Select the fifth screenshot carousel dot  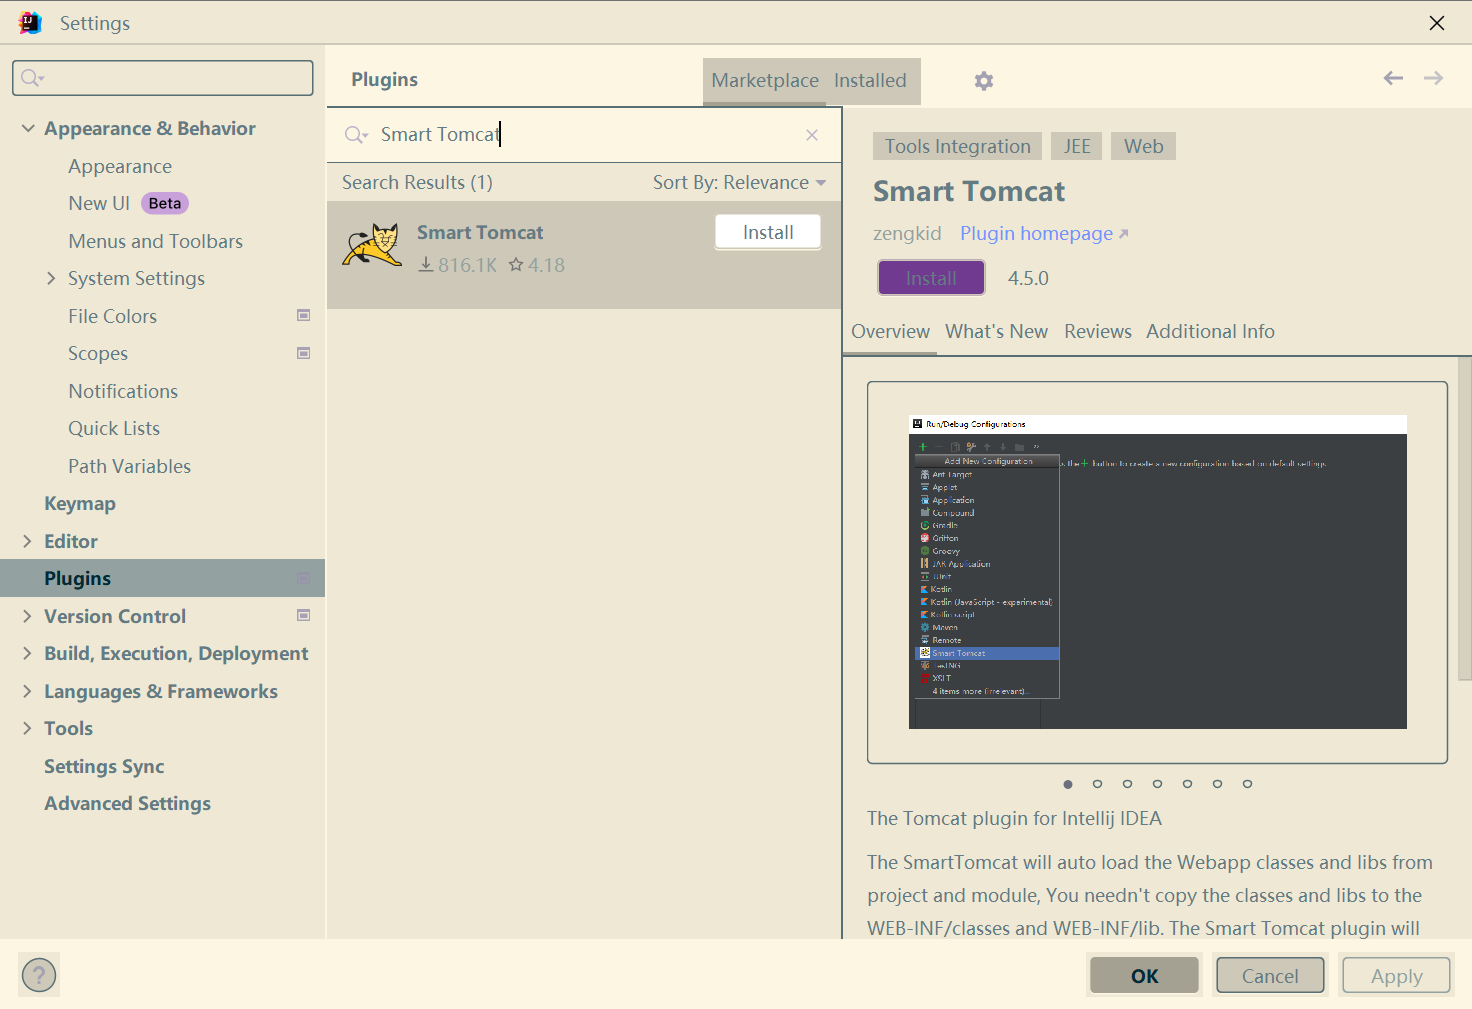[x=1187, y=784]
